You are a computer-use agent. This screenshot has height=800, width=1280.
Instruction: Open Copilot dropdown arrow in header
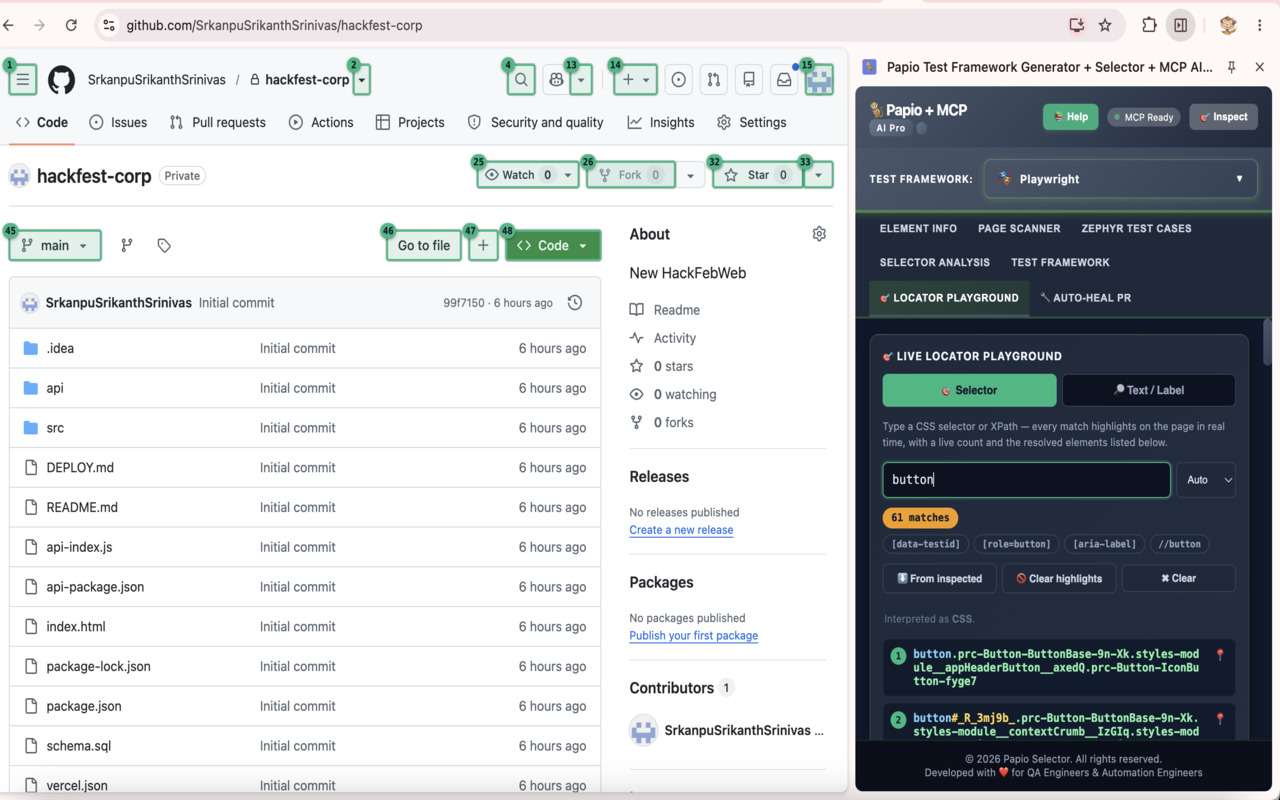pos(582,80)
